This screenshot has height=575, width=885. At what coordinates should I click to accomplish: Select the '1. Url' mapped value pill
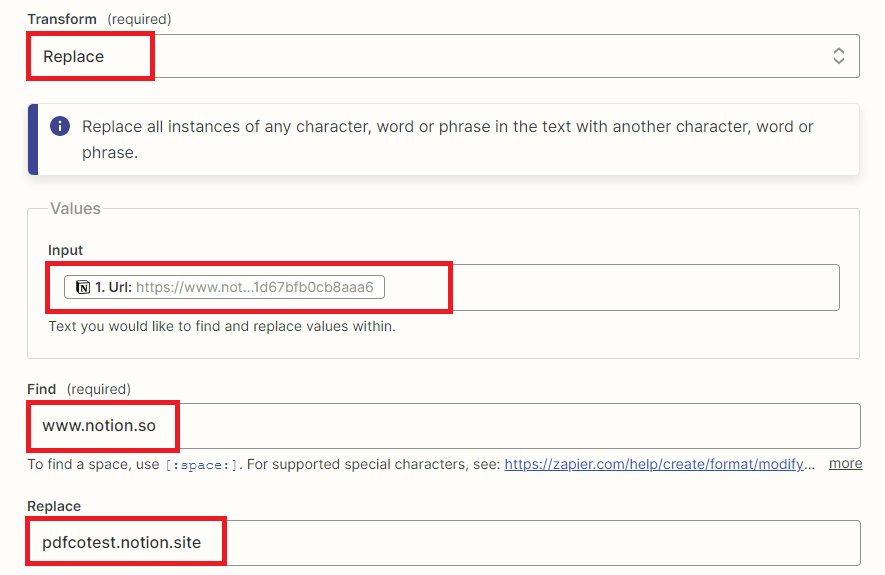pos(225,288)
